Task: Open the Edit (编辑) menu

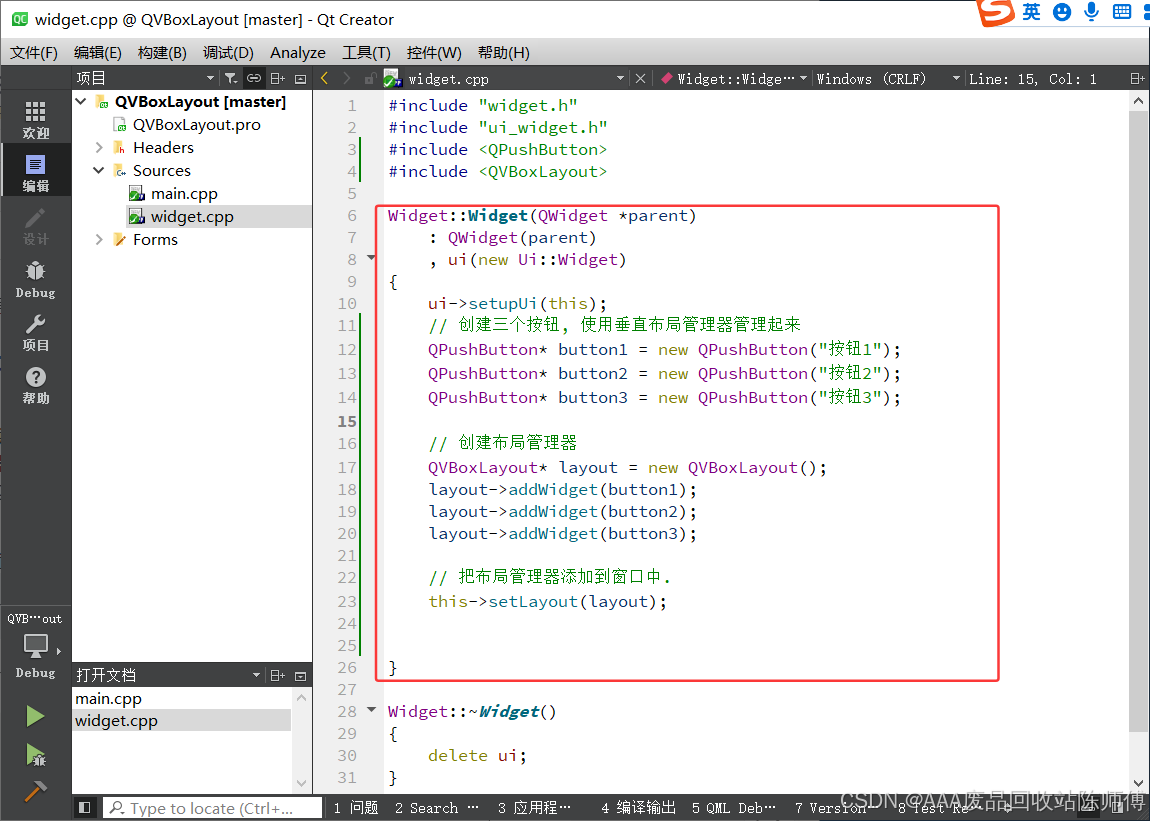Action: click(x=98, y=52)
